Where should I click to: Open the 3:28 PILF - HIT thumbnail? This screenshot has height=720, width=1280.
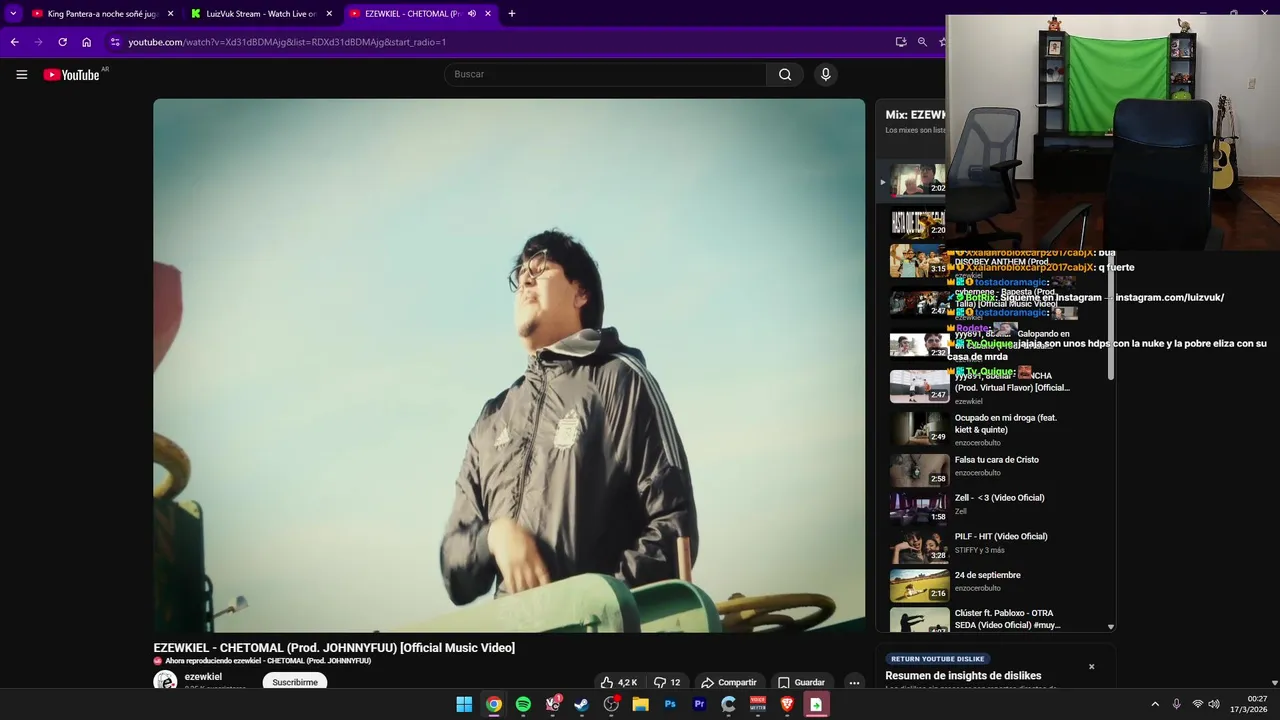point(919,546)
